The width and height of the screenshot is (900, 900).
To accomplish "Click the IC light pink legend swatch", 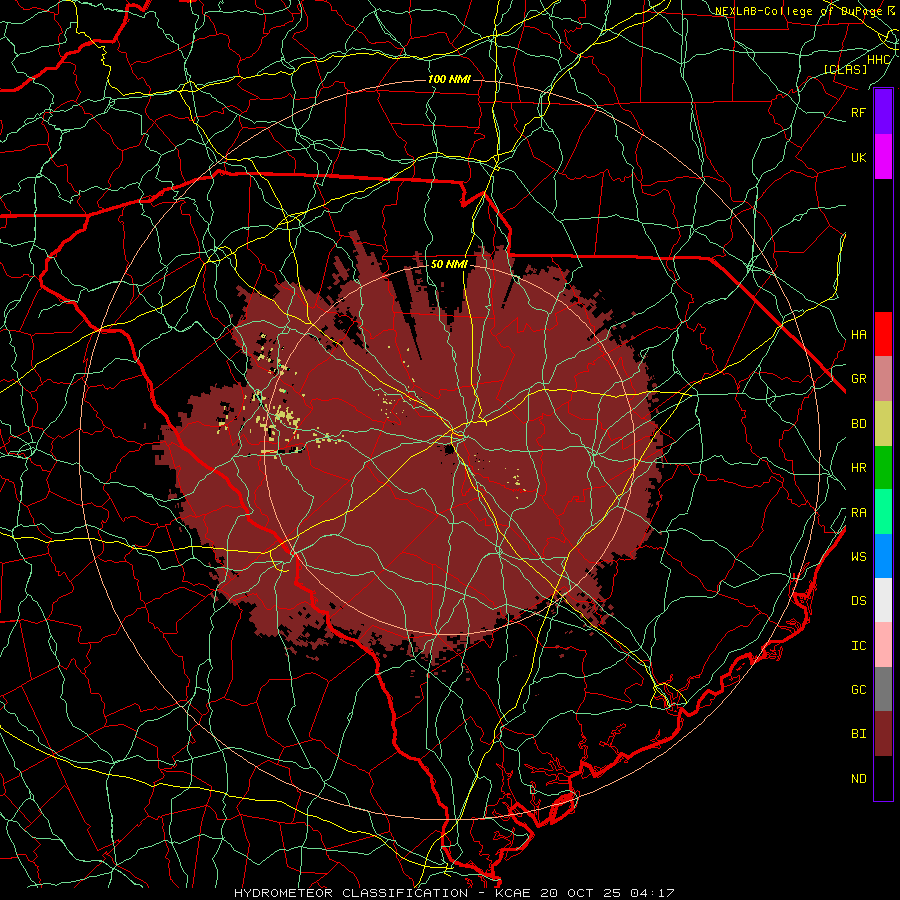I will (x=883, y=645).
